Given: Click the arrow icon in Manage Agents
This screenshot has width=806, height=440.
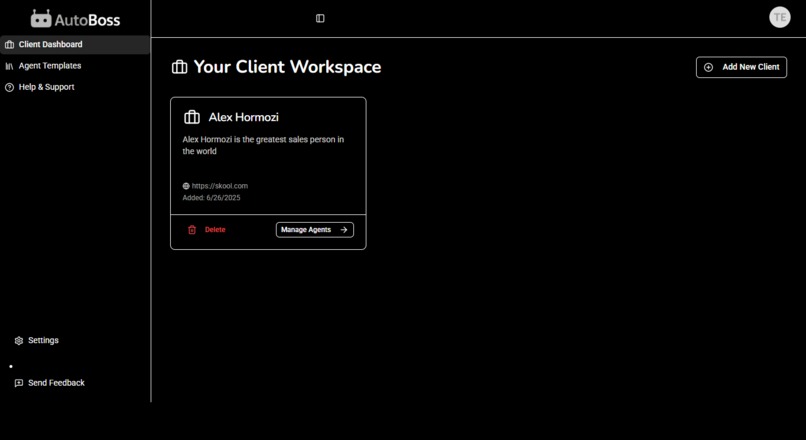Looking at the screenshot, I should pos(344,230).
